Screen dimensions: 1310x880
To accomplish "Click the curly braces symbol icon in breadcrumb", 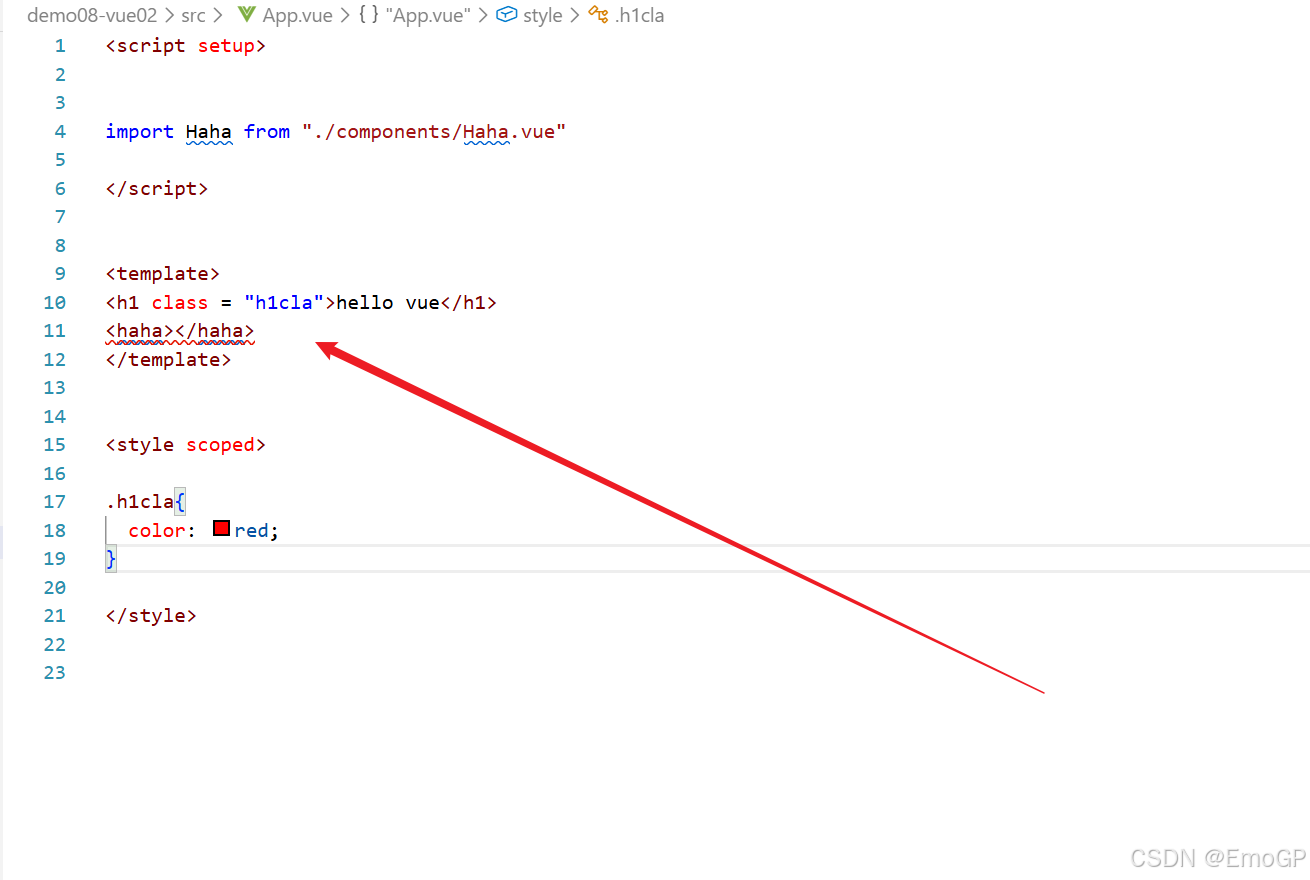I will 369,15.
